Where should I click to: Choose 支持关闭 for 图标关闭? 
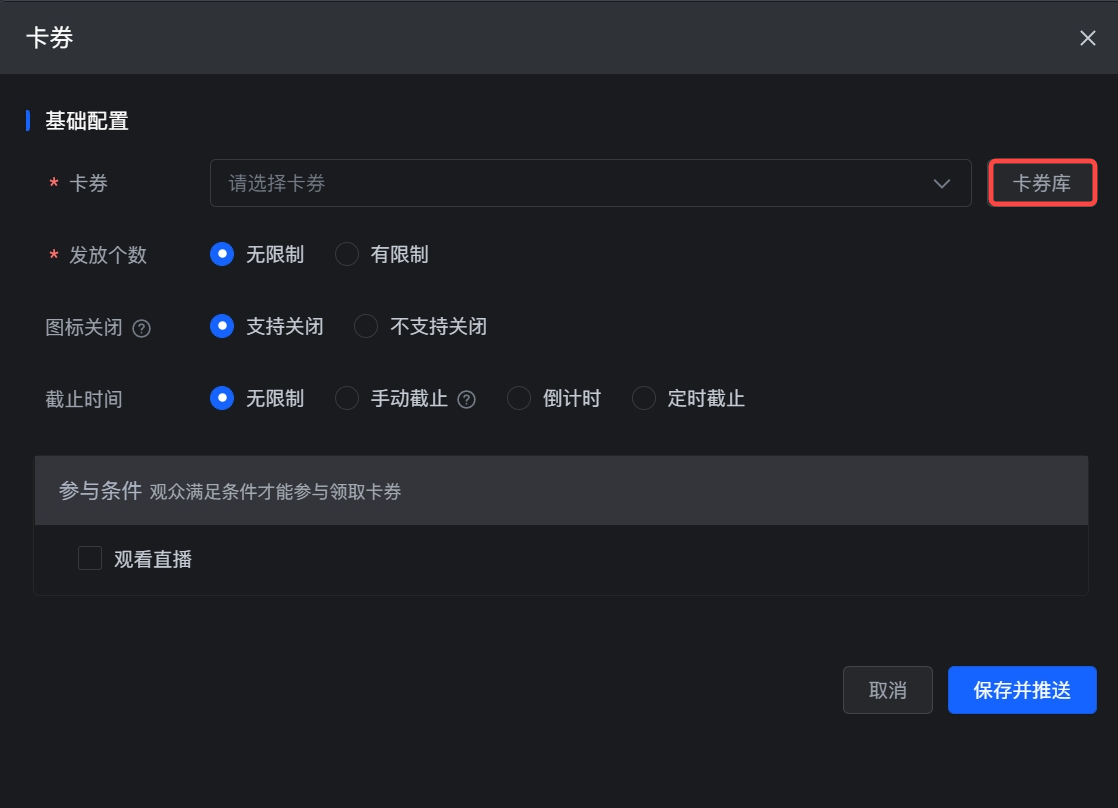coord(222,327)
